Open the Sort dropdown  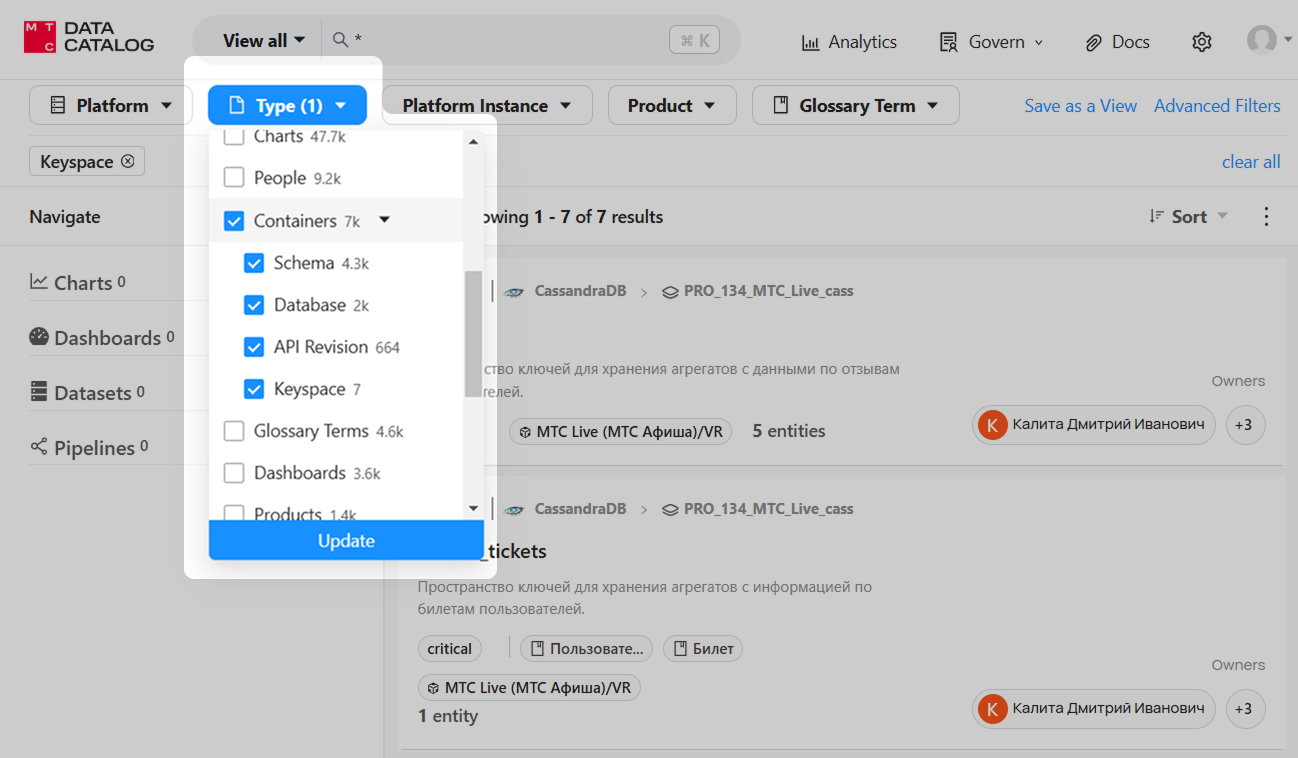pos(1189,216)
